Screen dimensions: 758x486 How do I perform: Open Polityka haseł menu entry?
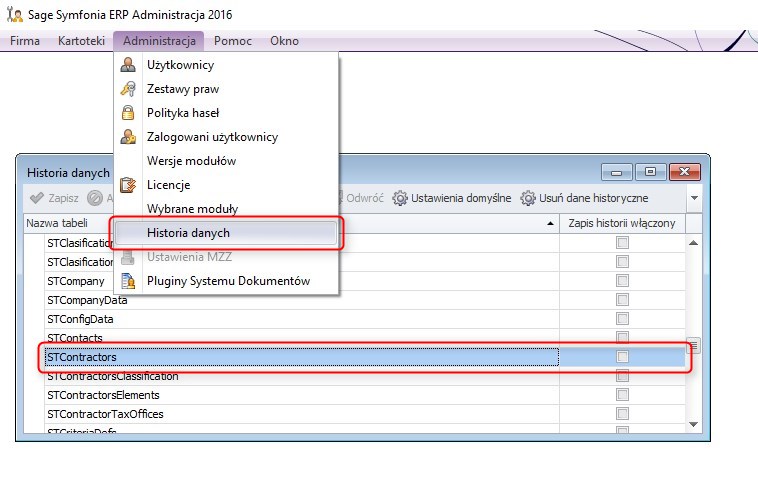coord(226,113)
